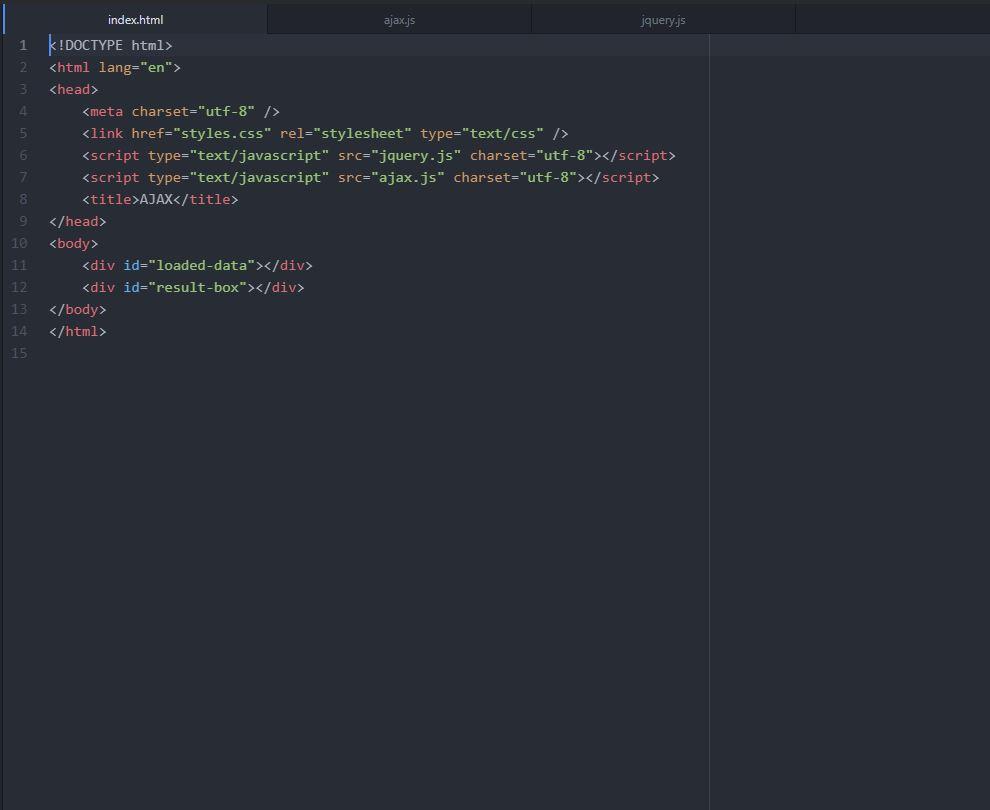Click the closing html tag
This screenshot has height=810, width=990.
coord(78,331)
